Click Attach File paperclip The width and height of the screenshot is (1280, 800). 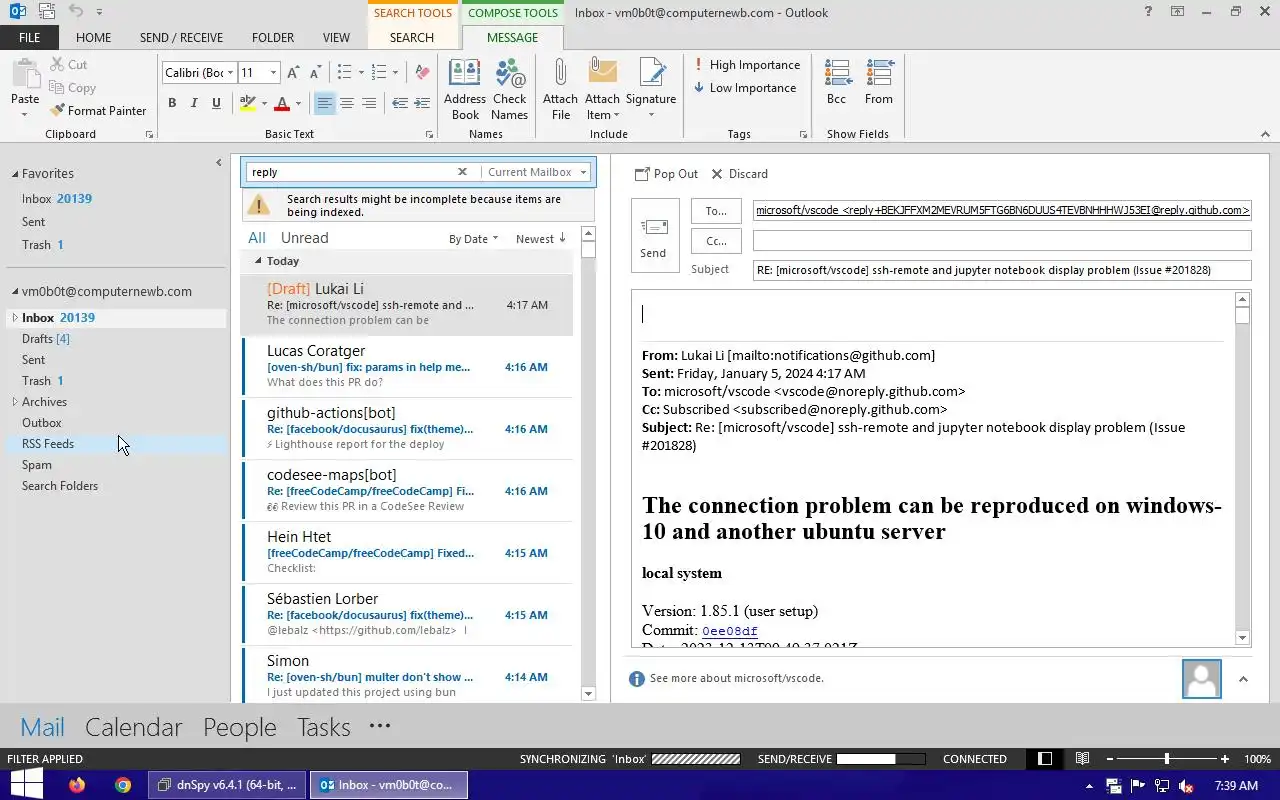pyautogui.click(x=560, y=89)
